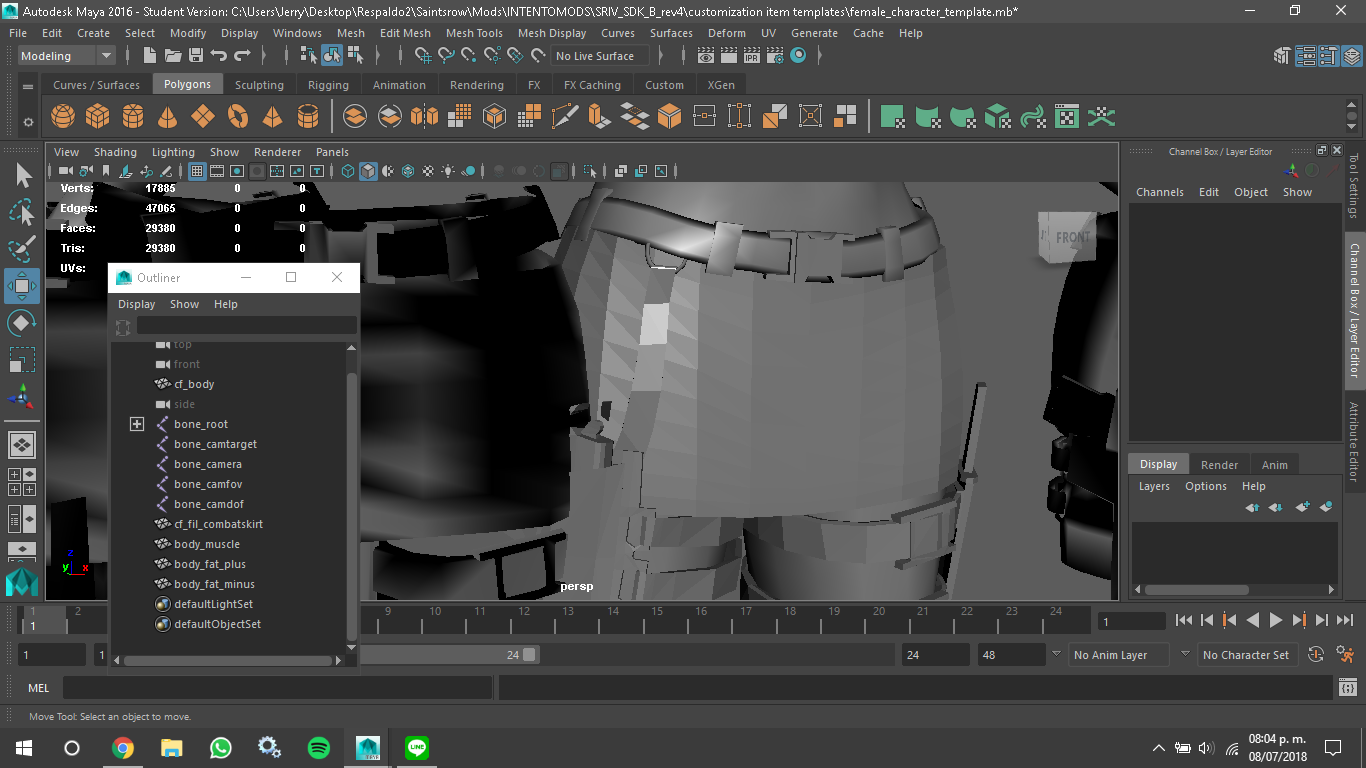Select cf_fil_combatskirt in the Outliner
This screenshot has width=1366, height=768.
(x=218, y=524)
